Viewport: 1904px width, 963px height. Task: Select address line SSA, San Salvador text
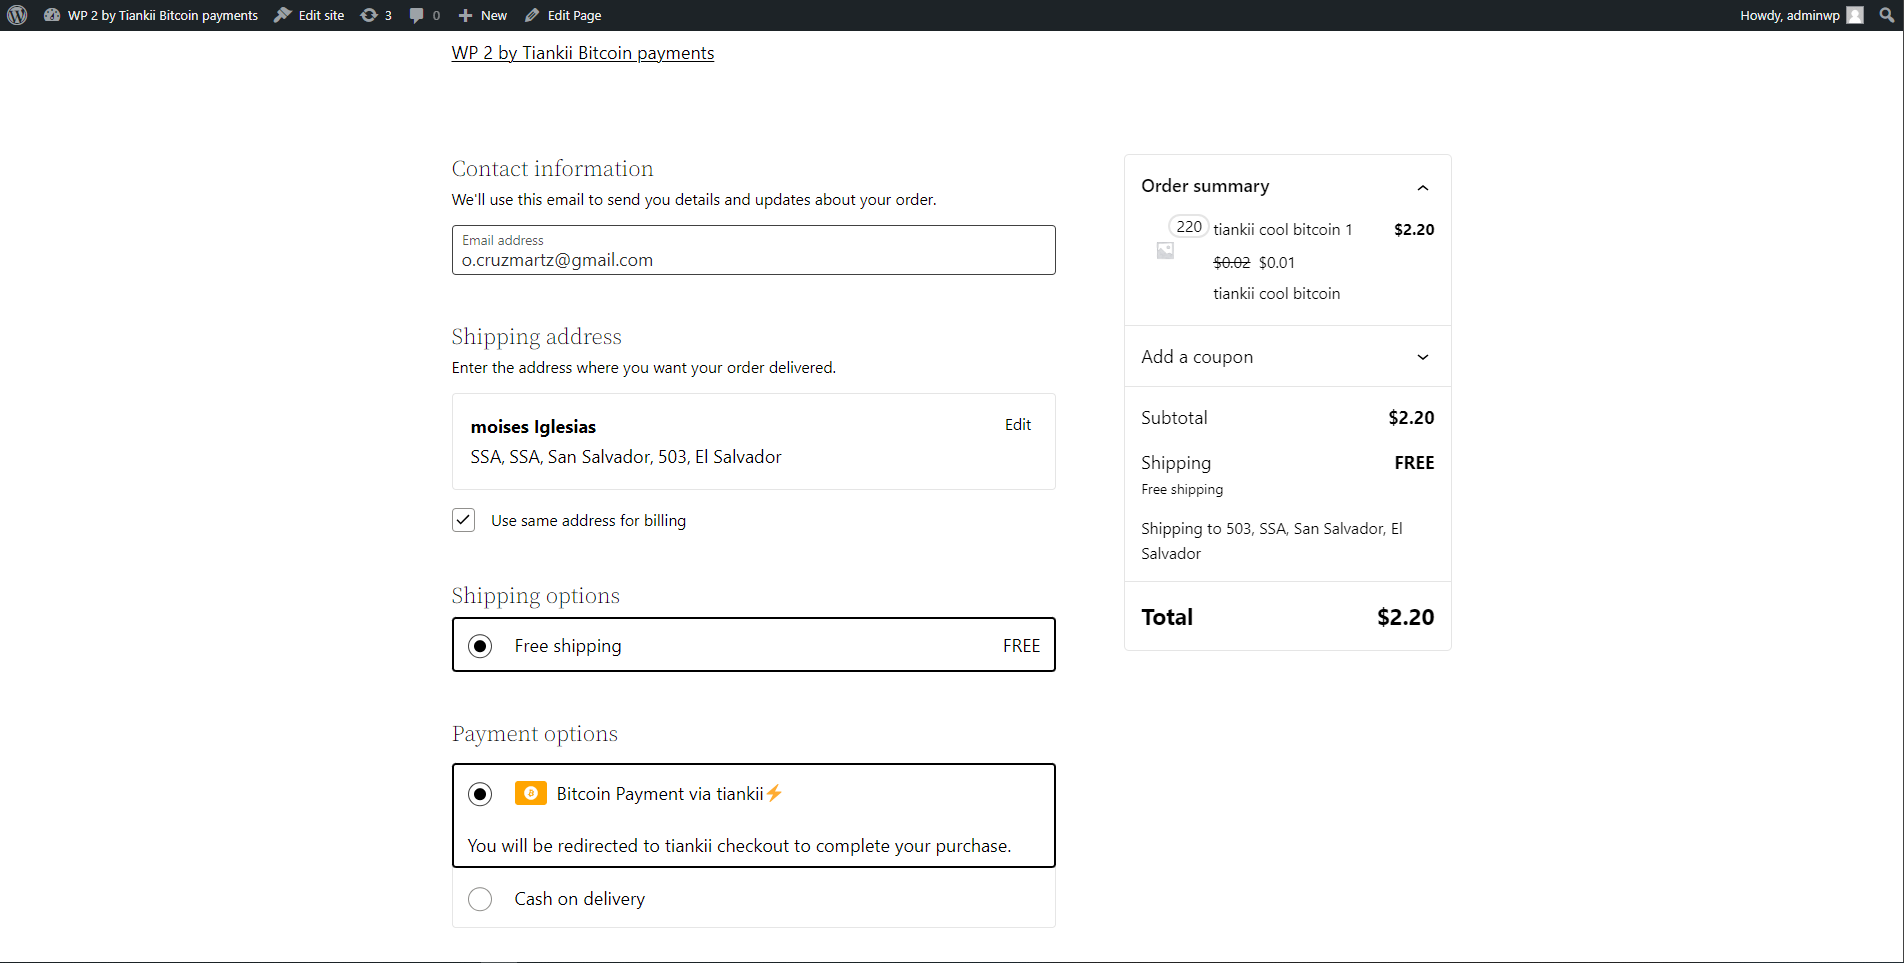click(x=626, y=457)
